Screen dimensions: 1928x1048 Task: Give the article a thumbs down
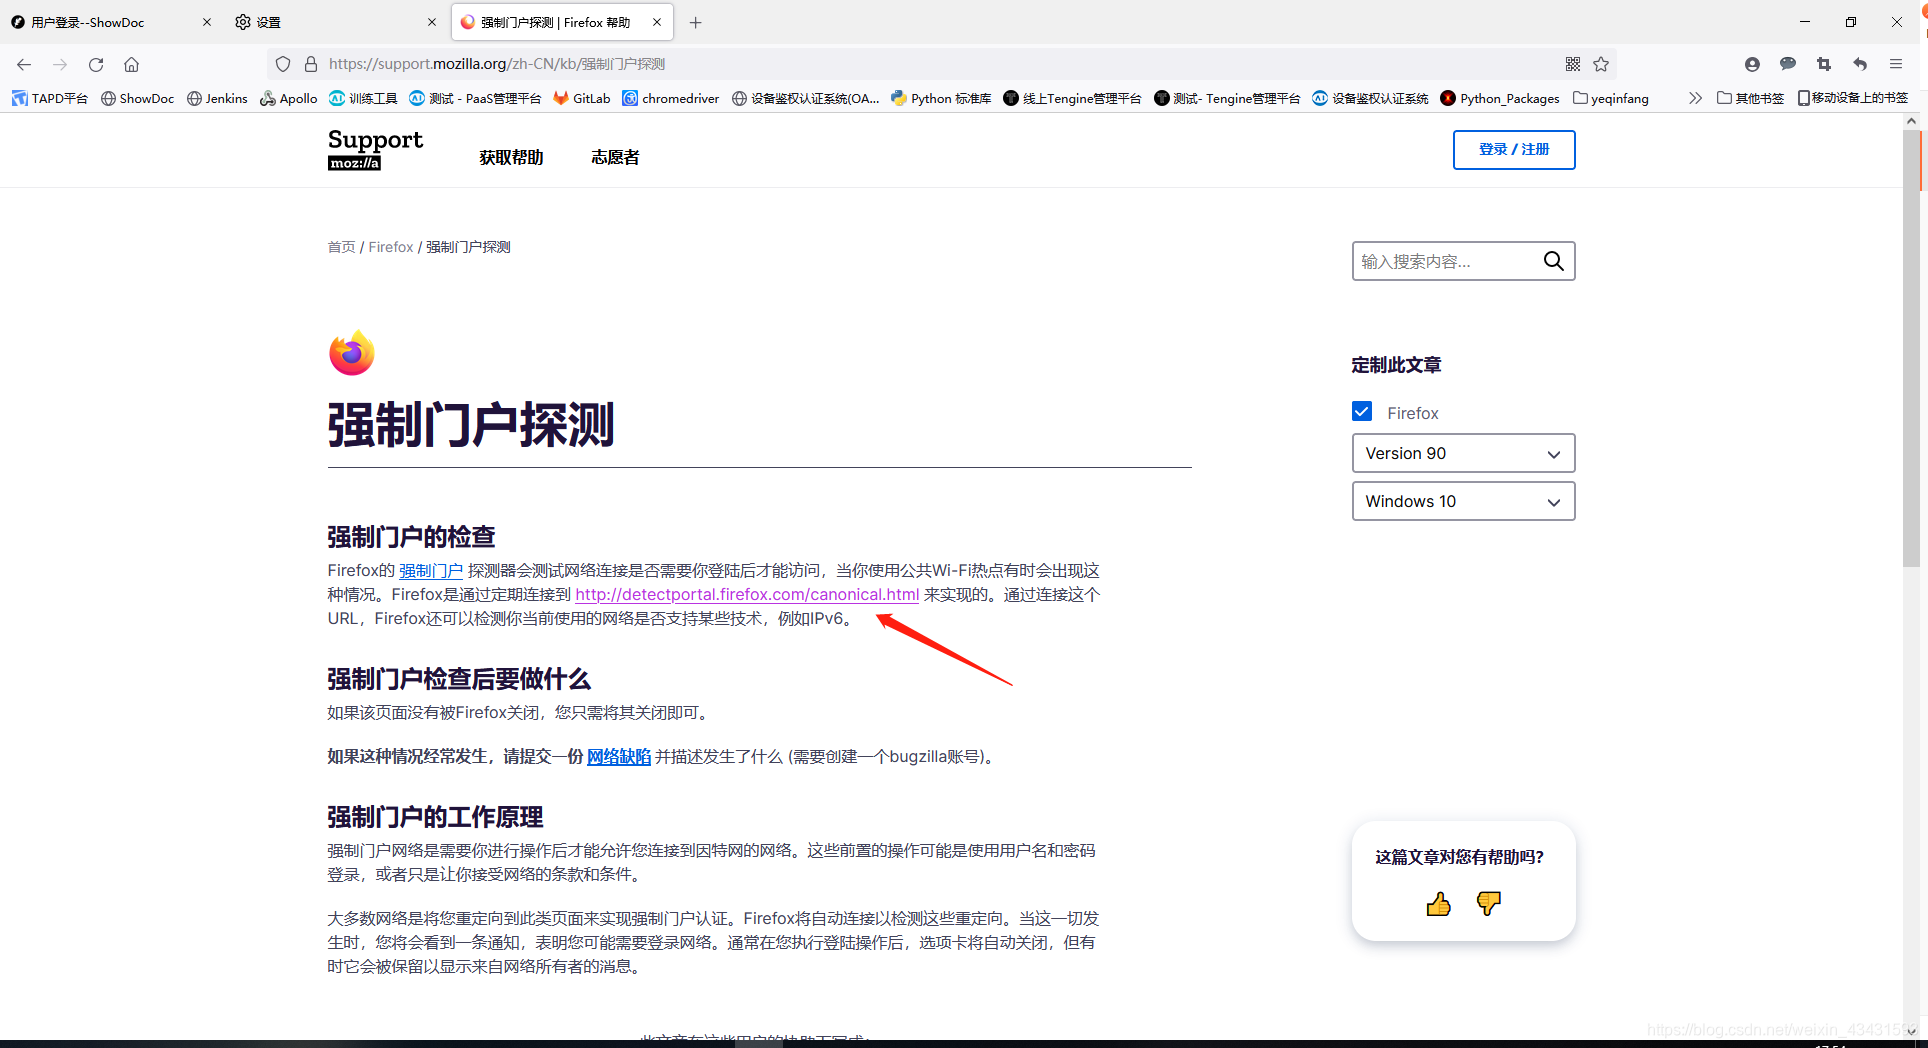(1488, 904)
